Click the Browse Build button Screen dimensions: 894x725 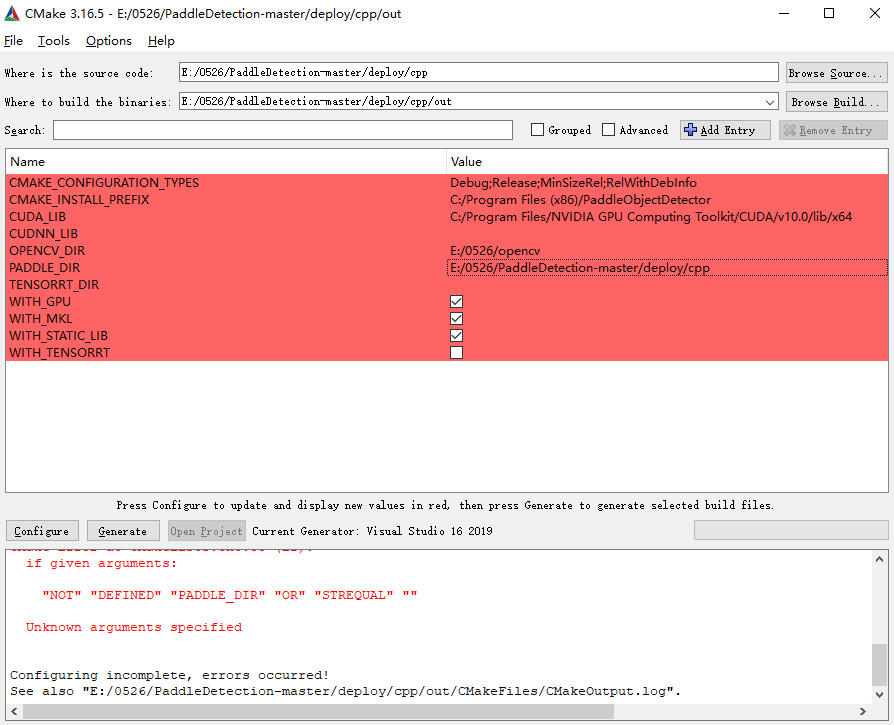[836, 102]
